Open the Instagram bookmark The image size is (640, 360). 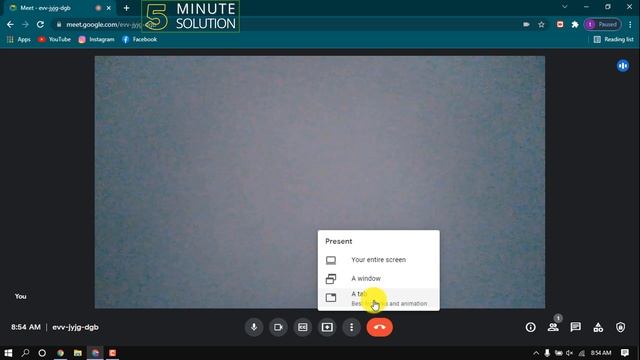96,39
